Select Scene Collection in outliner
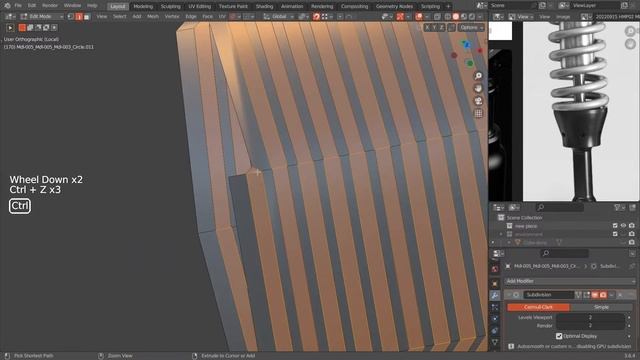The height and width of the screenshot is (360, 640). coord(524,218)
